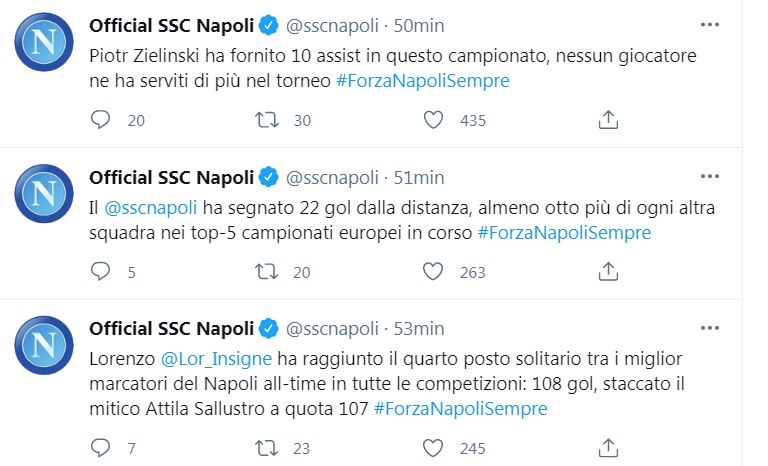Image resolution: width=768 pixels, height=466 pixels.
Task: Like the tweet about Zielinski's assists
Action: click(x=433, y=120)
